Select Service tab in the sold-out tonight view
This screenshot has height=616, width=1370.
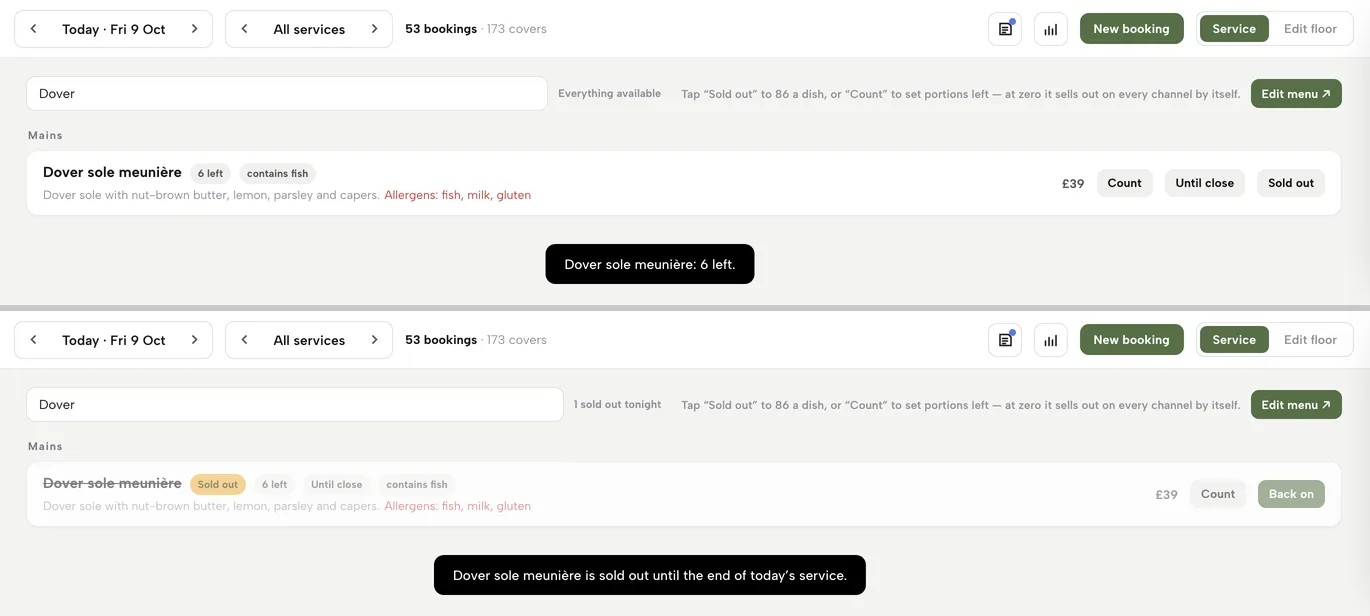click(1234, 340)
